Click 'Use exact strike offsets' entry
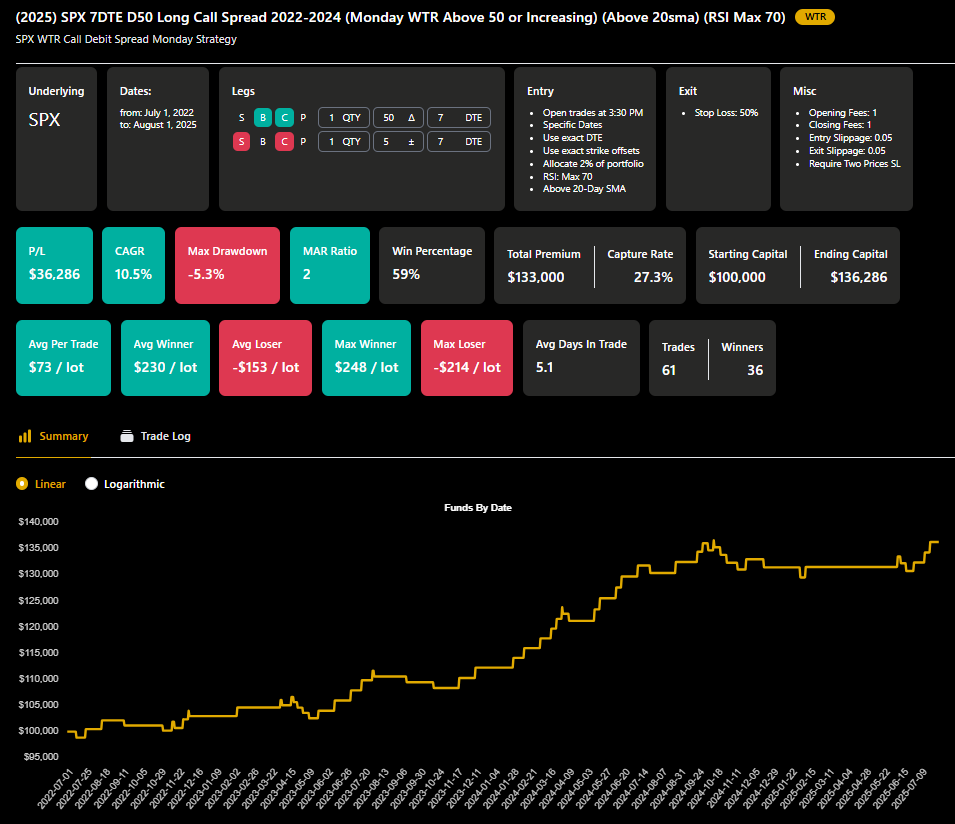The width and height of the screenshot is (955, 824). 591,150
